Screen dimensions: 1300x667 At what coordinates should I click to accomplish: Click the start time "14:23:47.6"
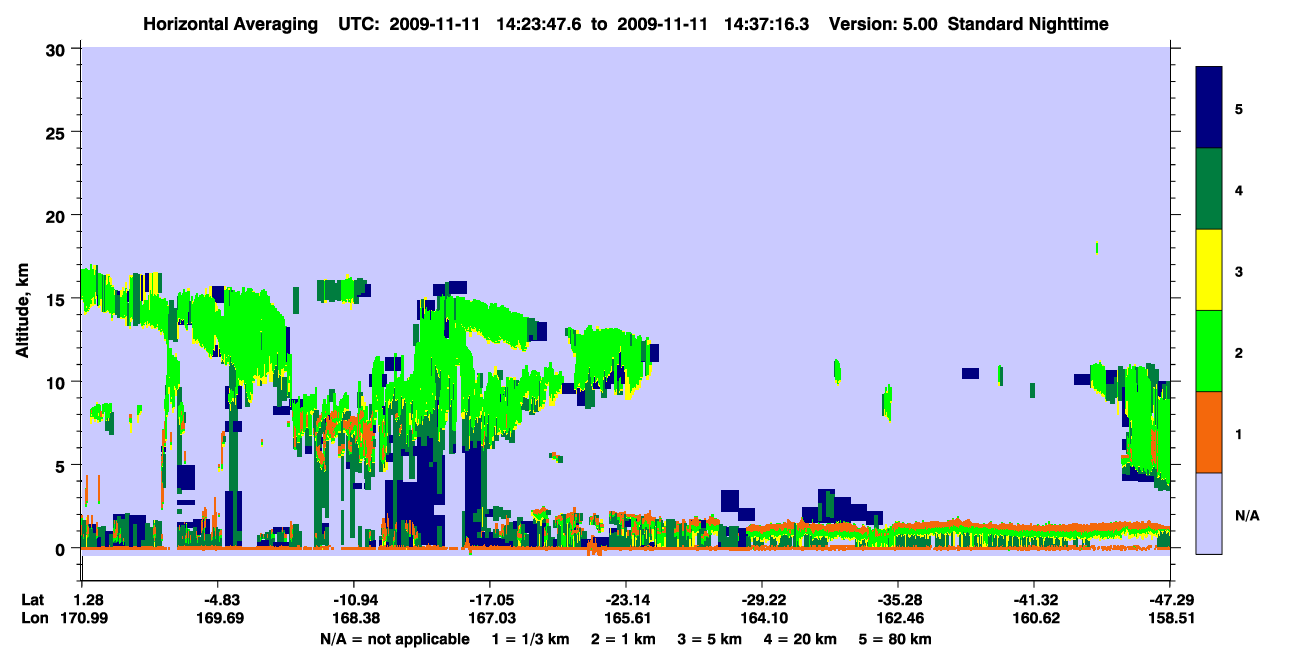click(x=537, y=23)
